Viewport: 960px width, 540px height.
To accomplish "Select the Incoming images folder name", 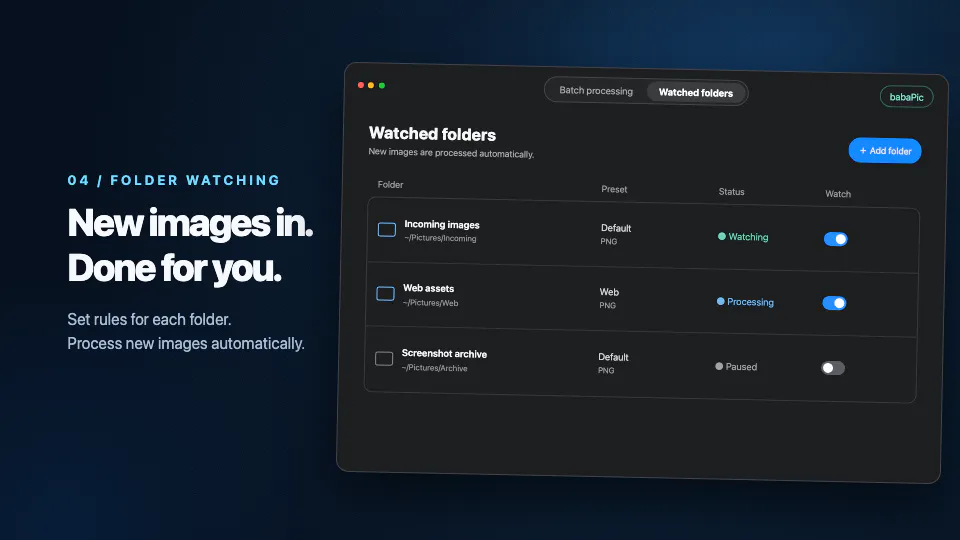I will [x=442, y=225].
